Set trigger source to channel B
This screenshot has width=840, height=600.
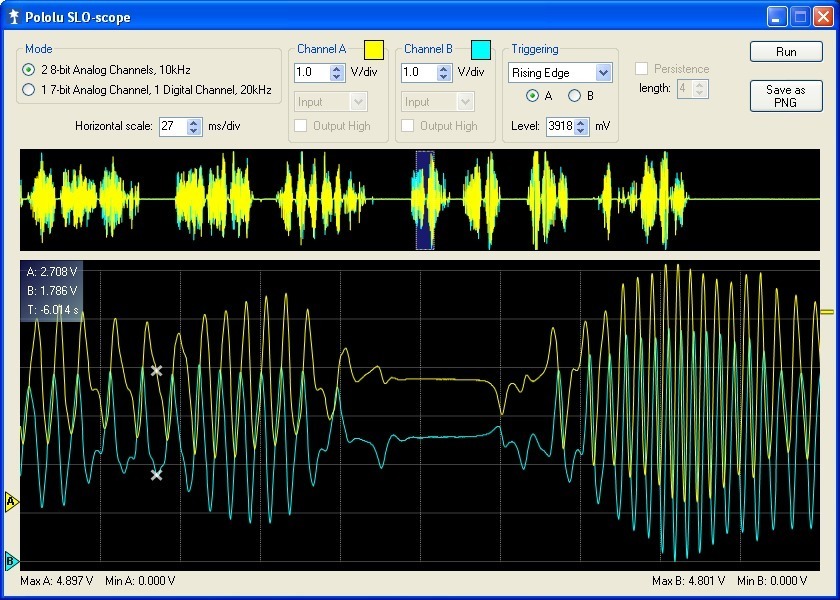point(574,96)
